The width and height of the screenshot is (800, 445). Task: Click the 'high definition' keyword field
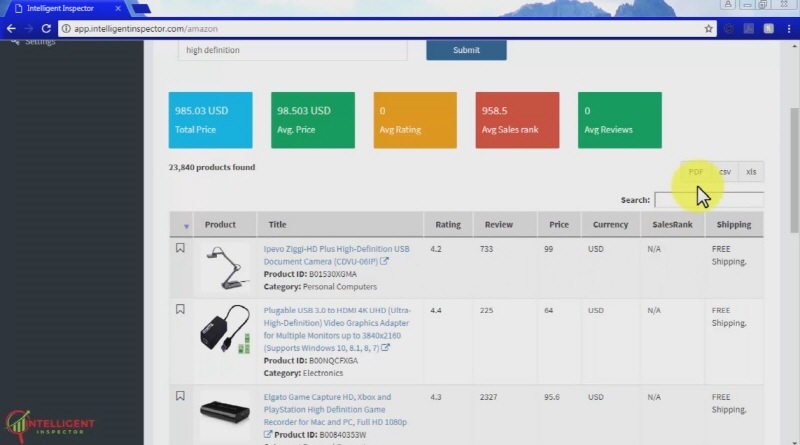pyautogui.click(x=292, y=50)
